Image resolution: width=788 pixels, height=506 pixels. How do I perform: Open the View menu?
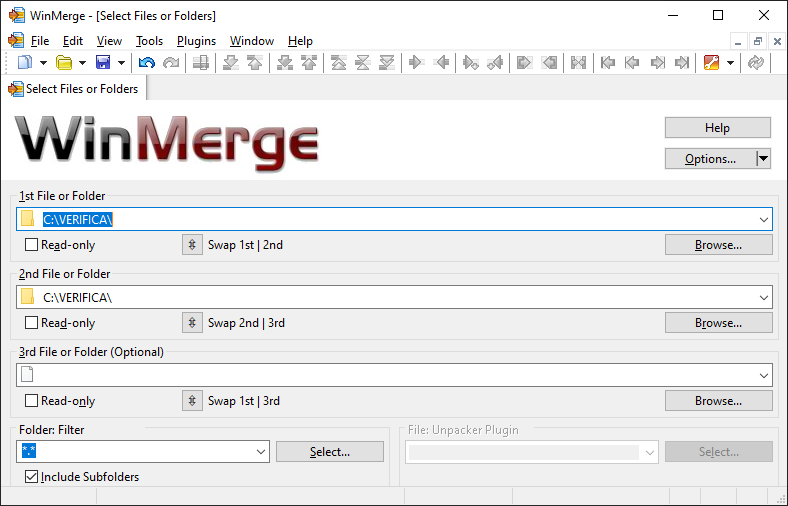[109, 41]
